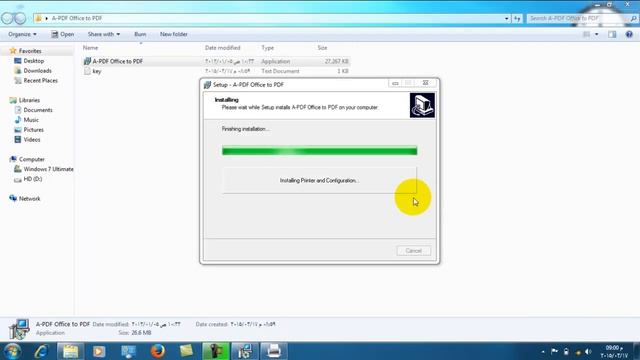Image resolution: width=640 pixels, height=360 pixels.
Task: Switch to the Setup installer taskbar icon
Action: (244, 351)
